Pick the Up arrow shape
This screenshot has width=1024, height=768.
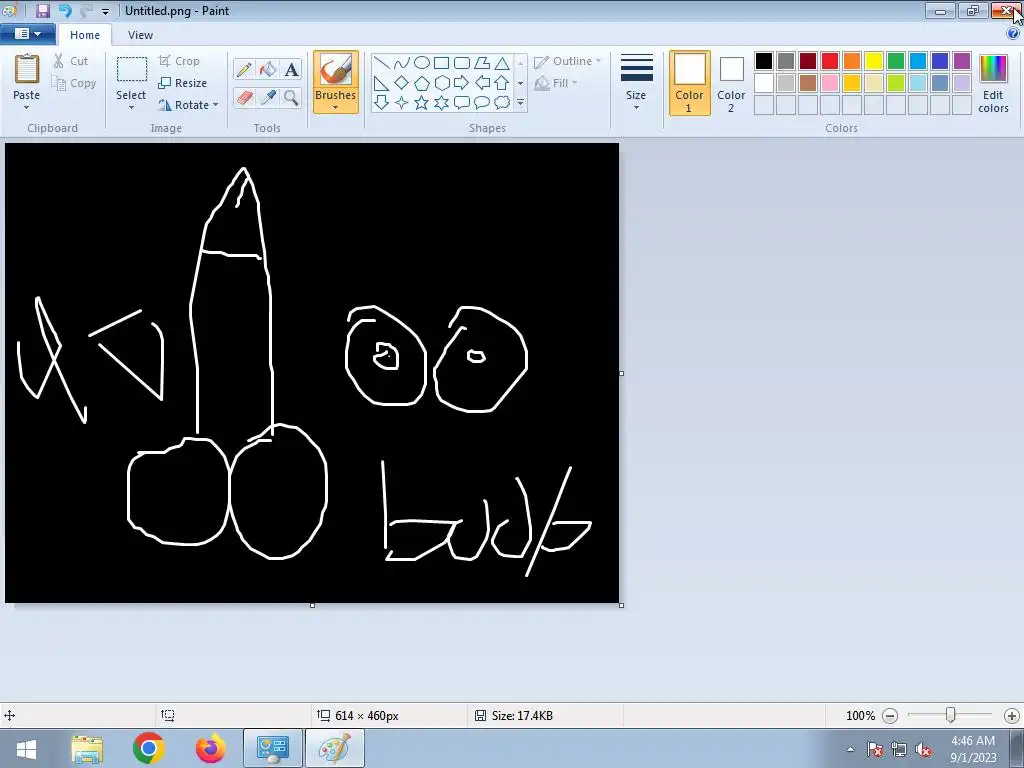point(502,83)
